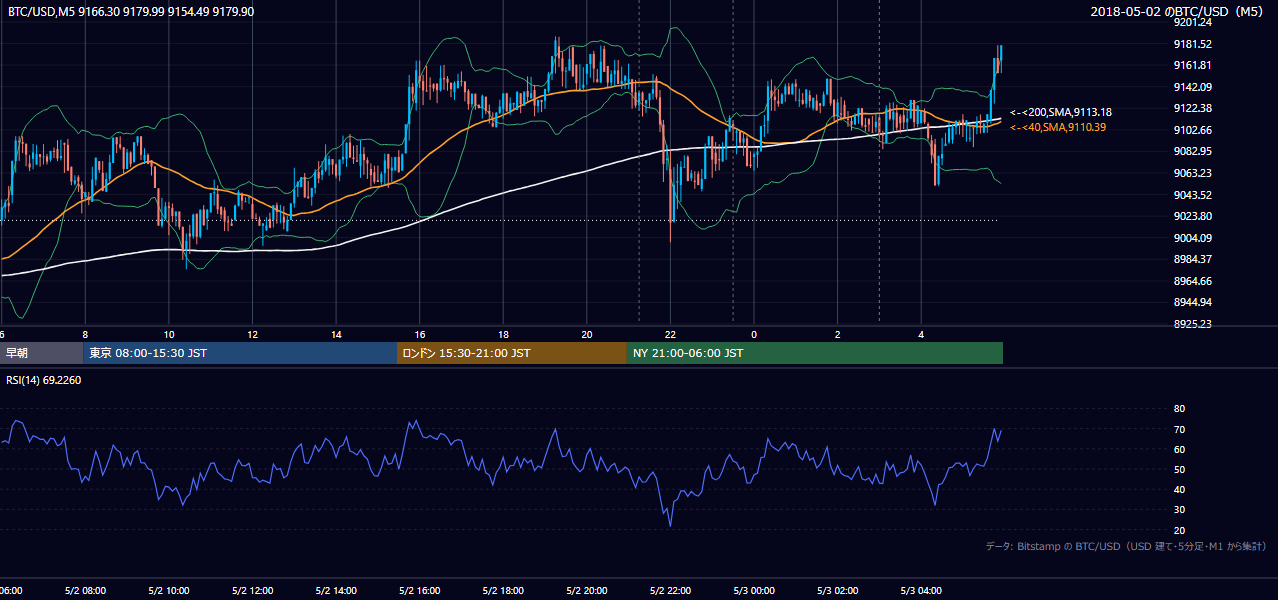Click price axis label 8984.37
Viewport: 1278px width, 600px height.
pos(1192,259)
